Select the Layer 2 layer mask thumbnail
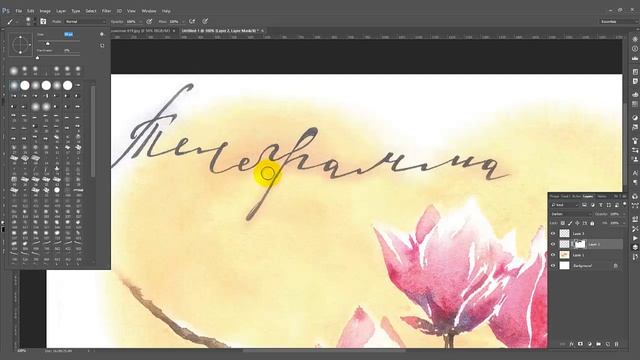 [x=580, y=244]
